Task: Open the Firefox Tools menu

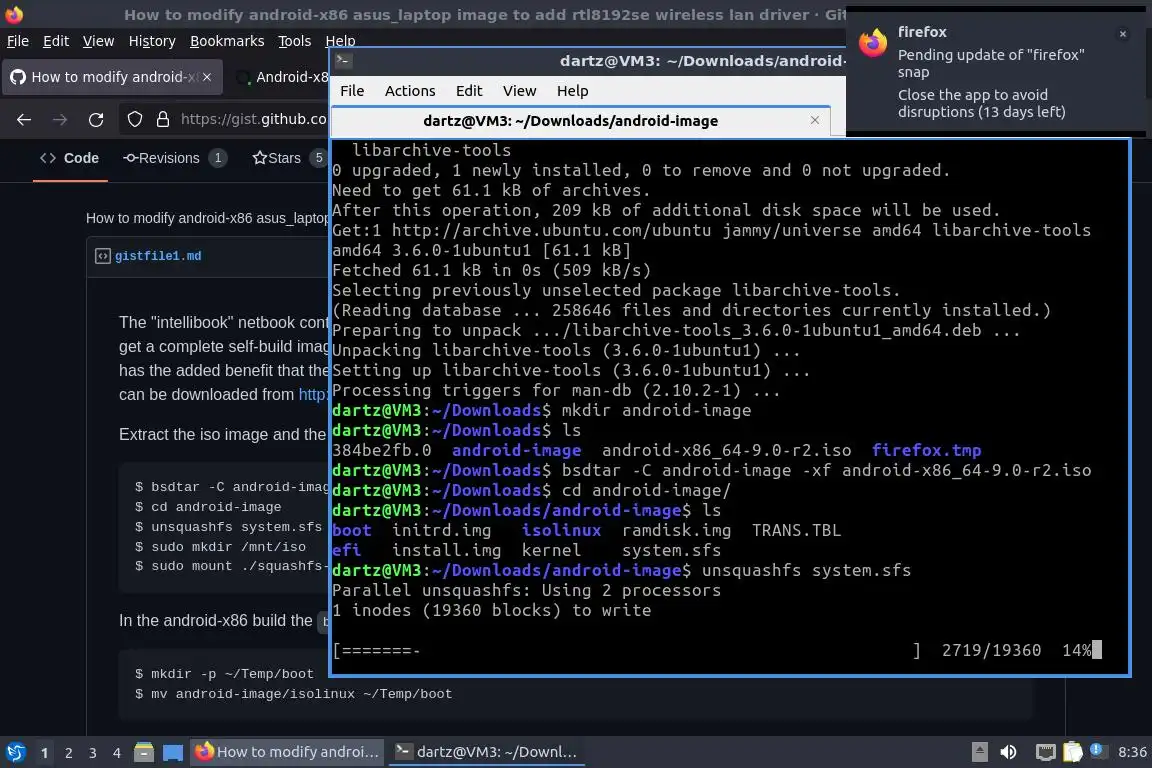Action: pos(295,41)
